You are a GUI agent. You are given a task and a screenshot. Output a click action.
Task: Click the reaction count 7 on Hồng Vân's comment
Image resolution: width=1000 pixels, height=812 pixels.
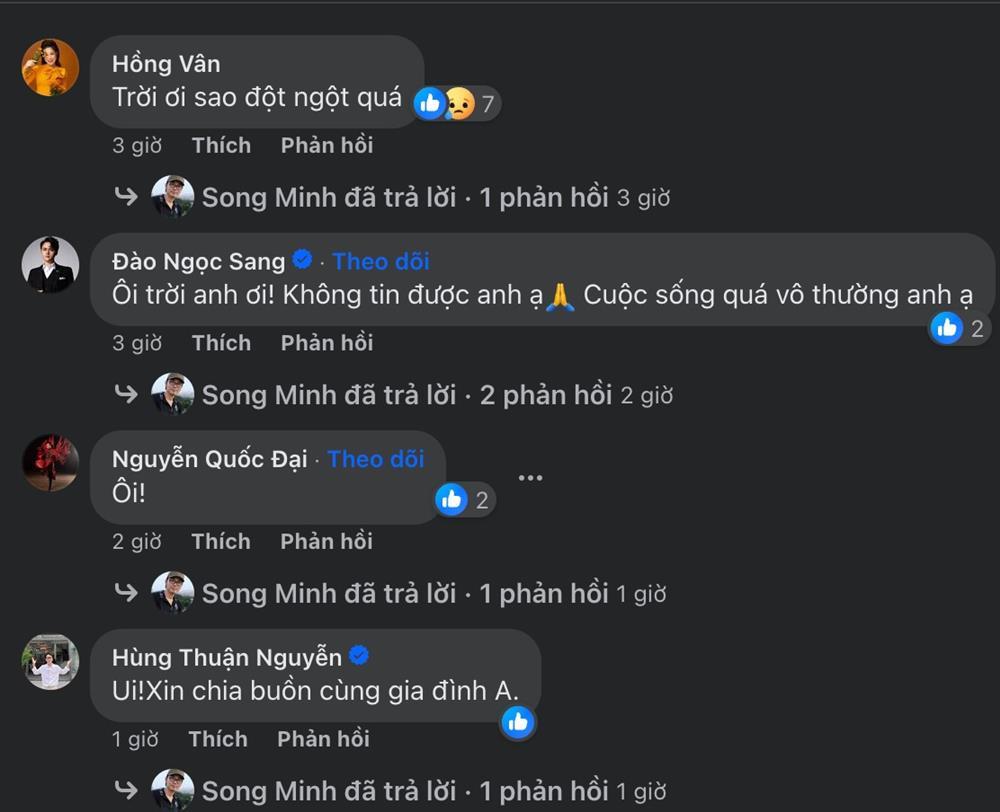[487, 103]
